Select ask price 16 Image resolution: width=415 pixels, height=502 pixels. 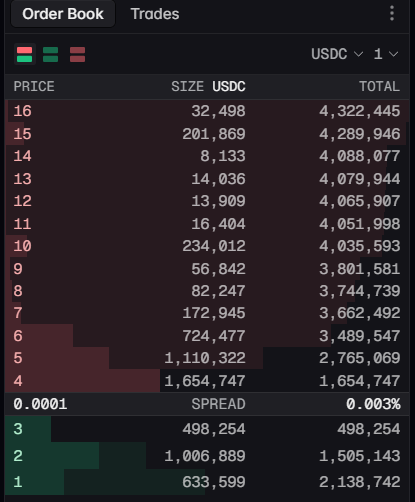(22, 111)
